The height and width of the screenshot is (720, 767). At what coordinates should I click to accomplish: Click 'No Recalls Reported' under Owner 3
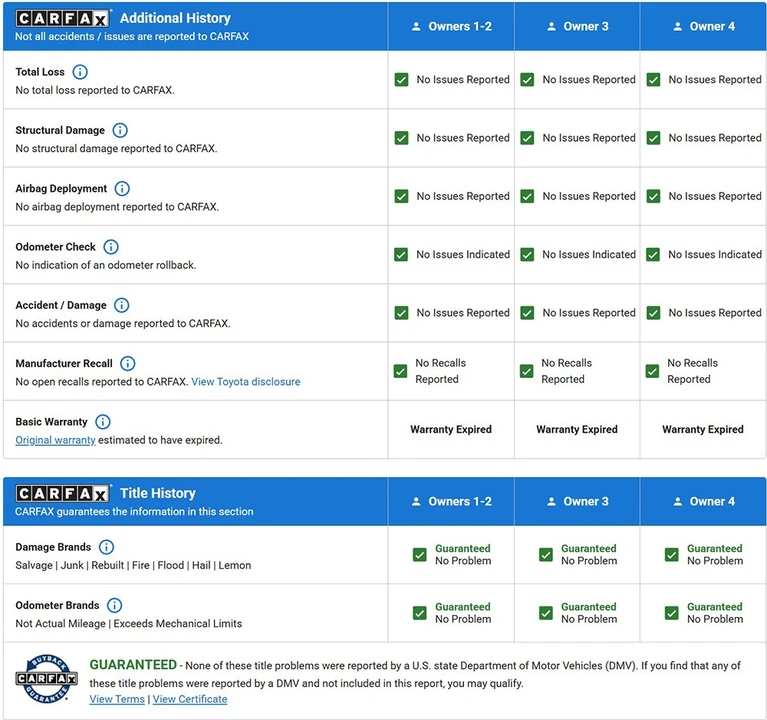pos(566,371)
